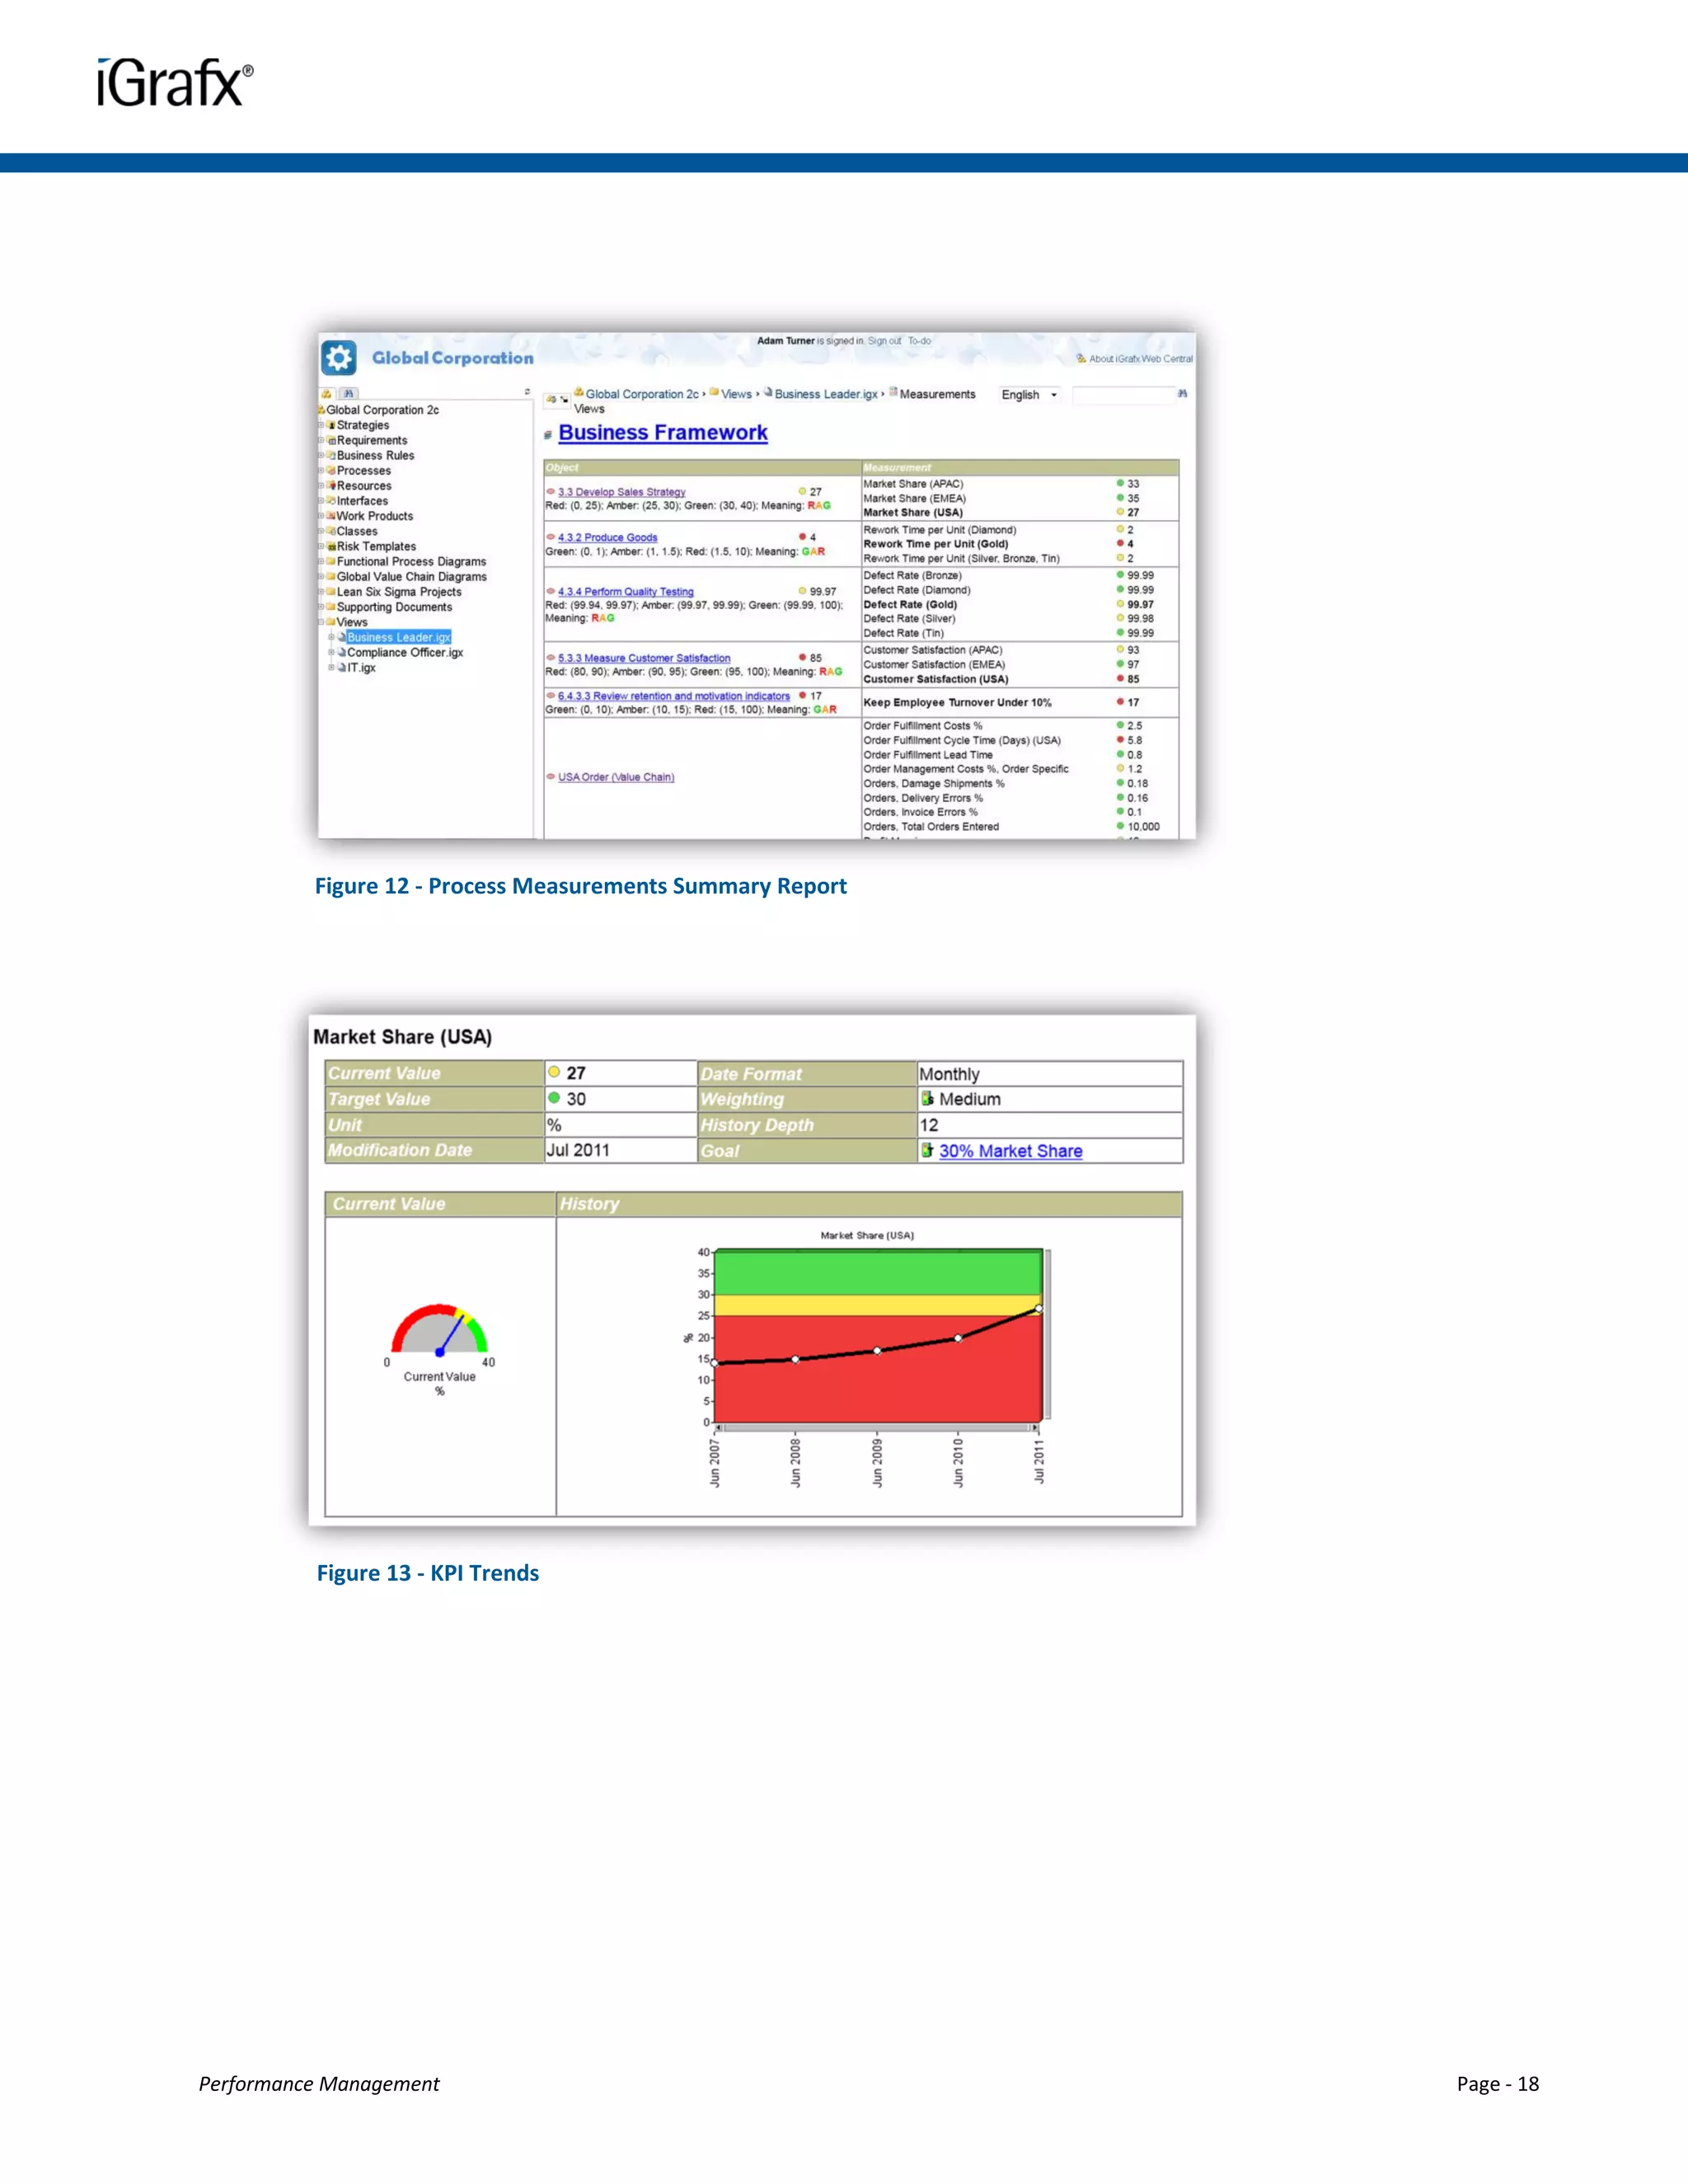Open the English language dropdown
The width and height of the screenshot is (1688, 2184).
point(1029,395)
